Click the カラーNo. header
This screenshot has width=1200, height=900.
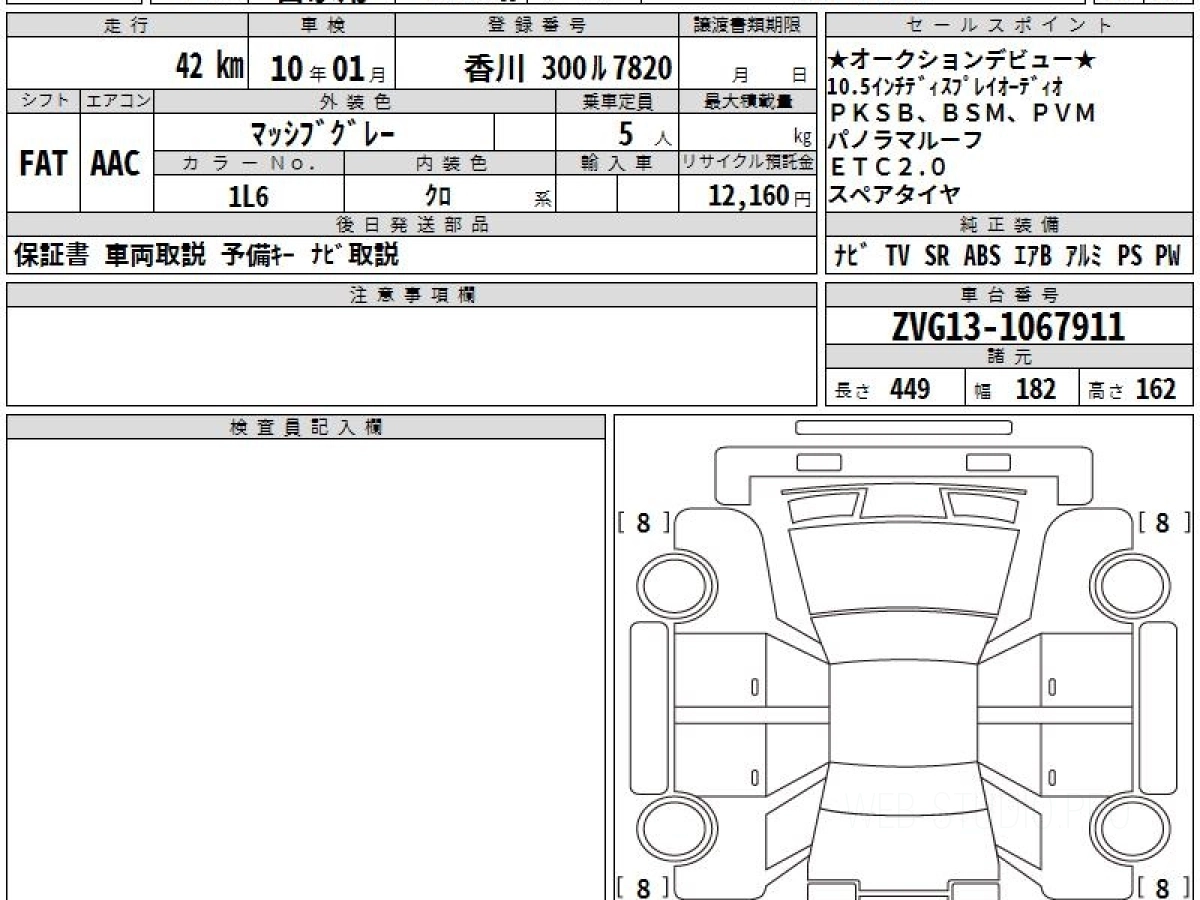click(249, 163)
